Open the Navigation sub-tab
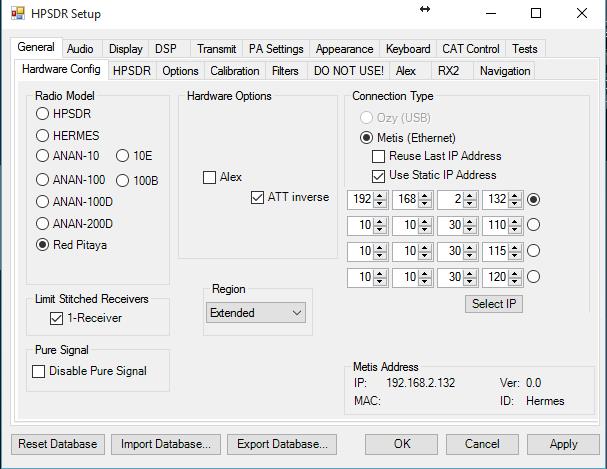The image size is (607, 469). pos(505,71)
